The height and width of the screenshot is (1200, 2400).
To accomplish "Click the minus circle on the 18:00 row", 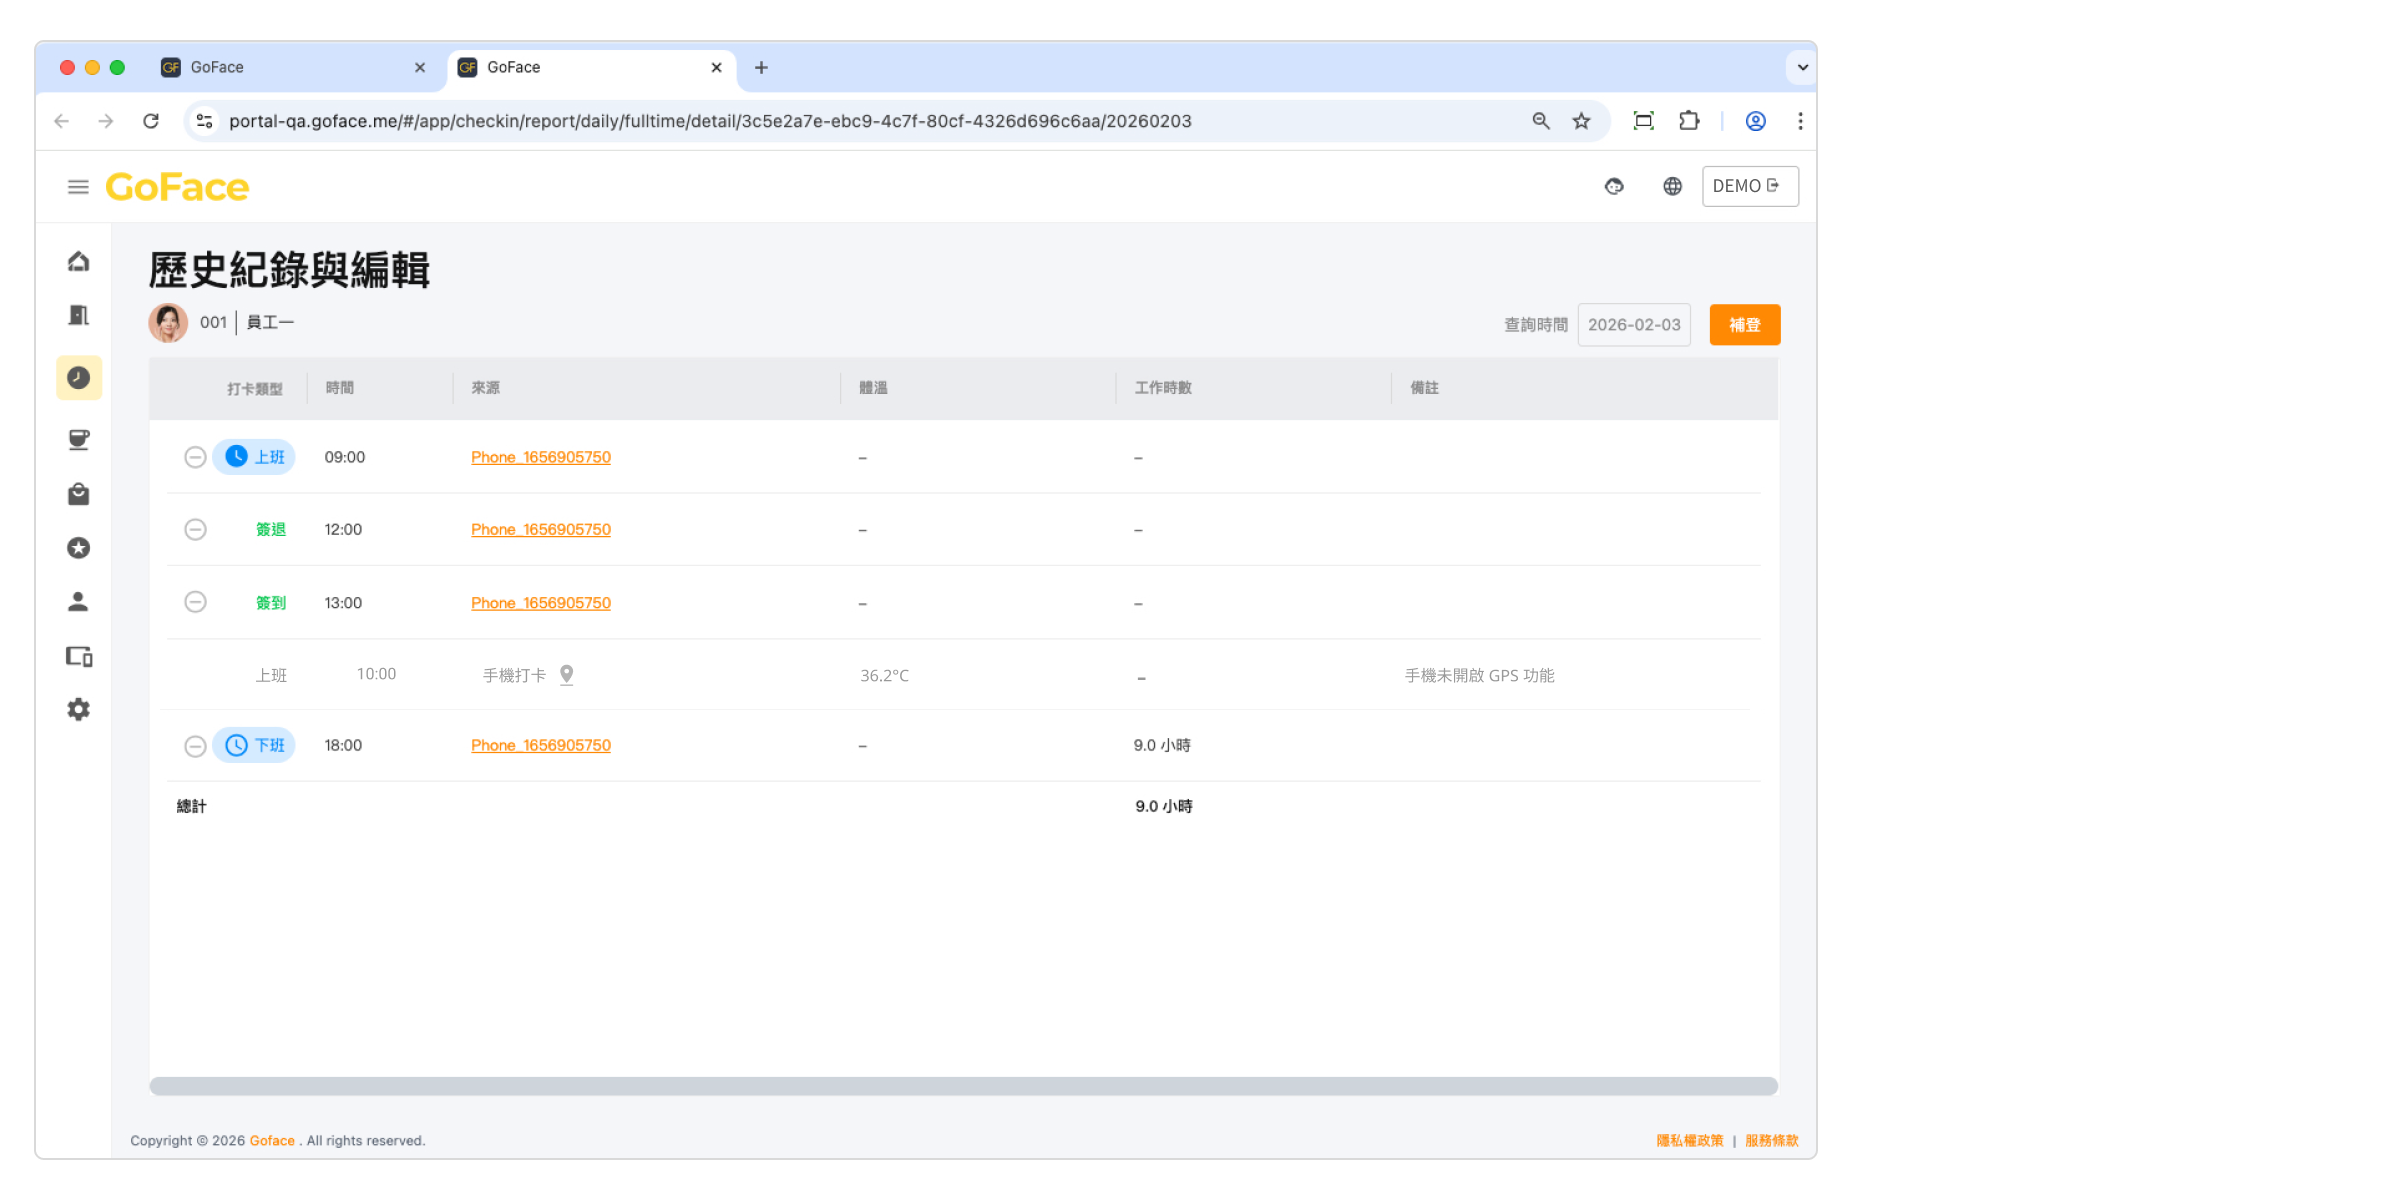I will tap(195, 746).
